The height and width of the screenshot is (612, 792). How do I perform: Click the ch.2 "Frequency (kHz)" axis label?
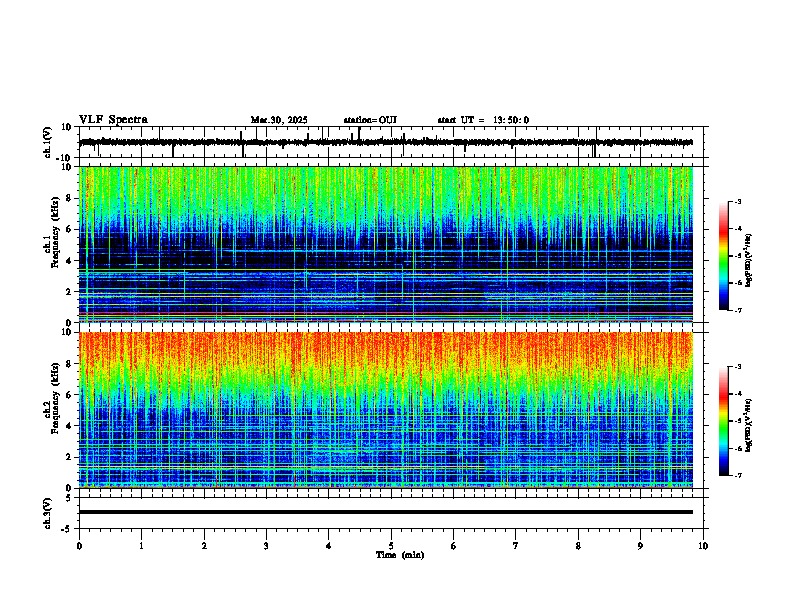55,398
